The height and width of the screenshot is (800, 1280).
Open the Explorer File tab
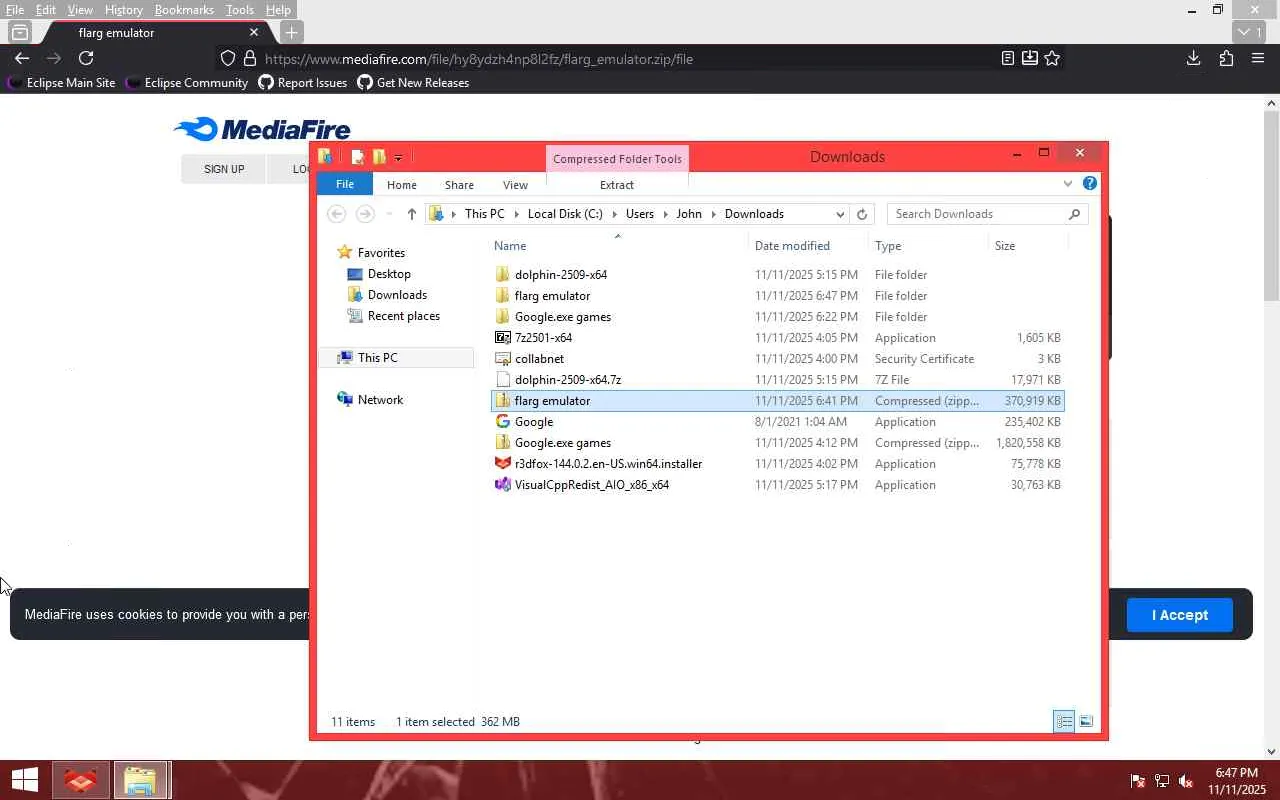coord(345,184)
